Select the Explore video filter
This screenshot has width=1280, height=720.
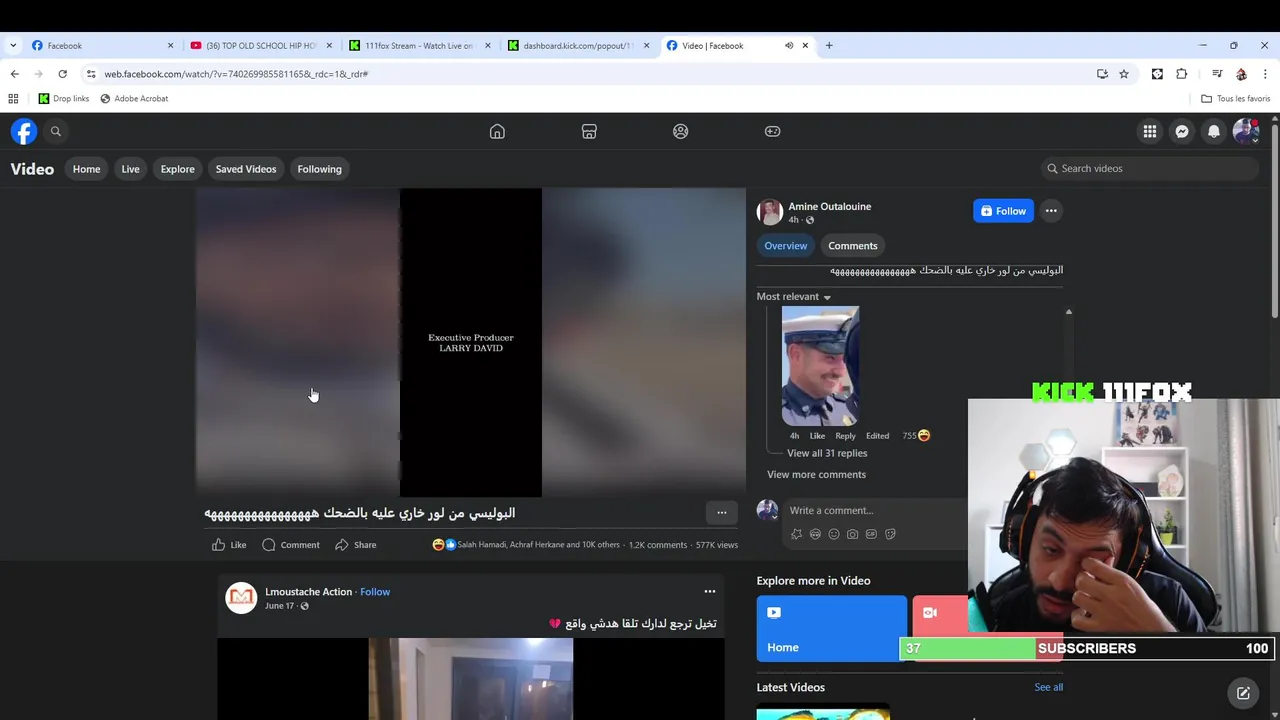click(x=177, y=169)
